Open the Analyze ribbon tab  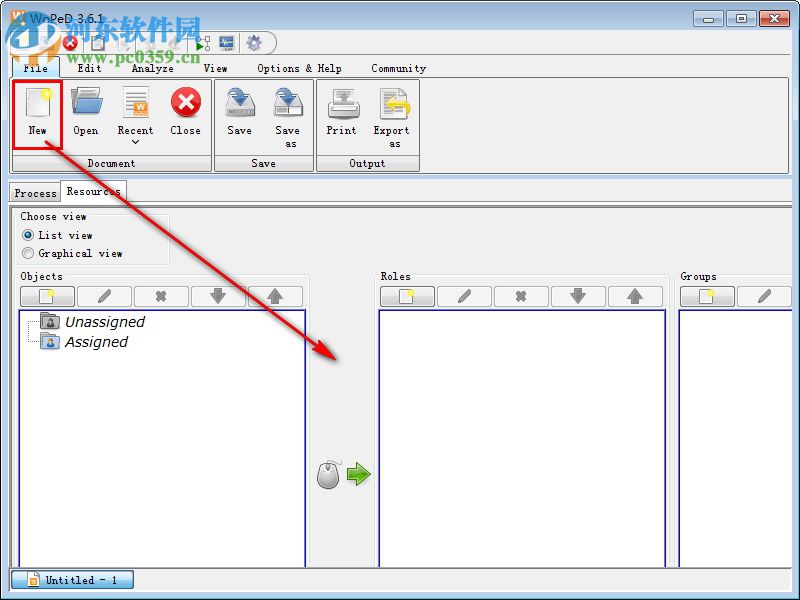153,68
